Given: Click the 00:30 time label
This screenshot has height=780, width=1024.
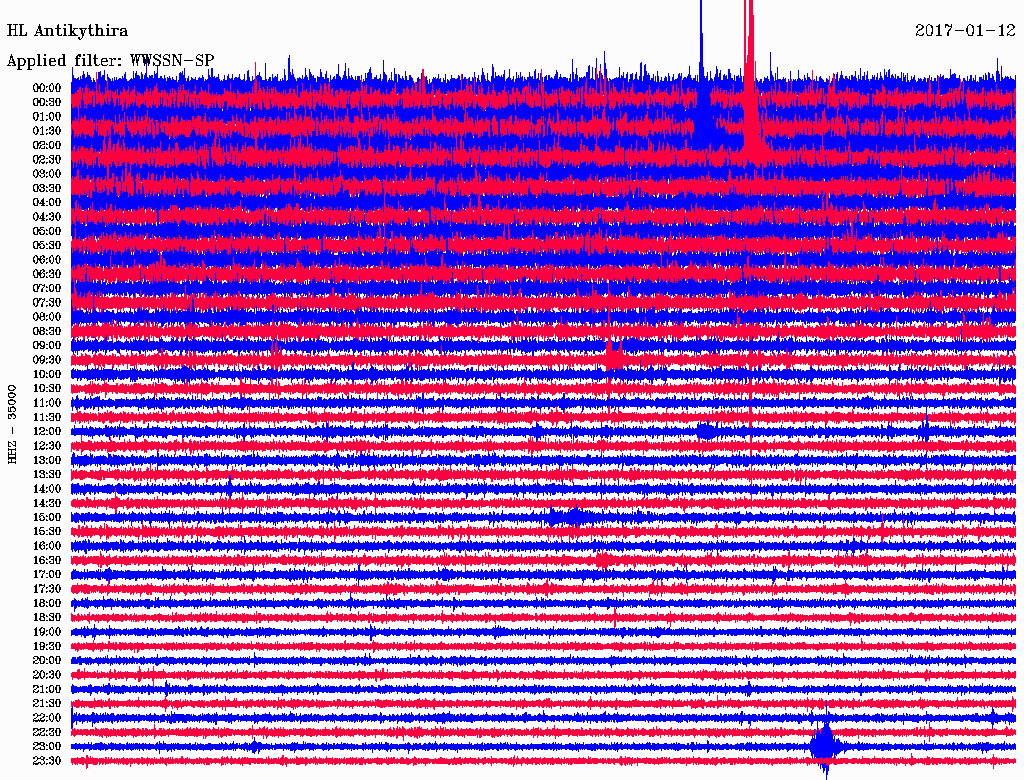Looking at the screenshot, I should 47,102.
